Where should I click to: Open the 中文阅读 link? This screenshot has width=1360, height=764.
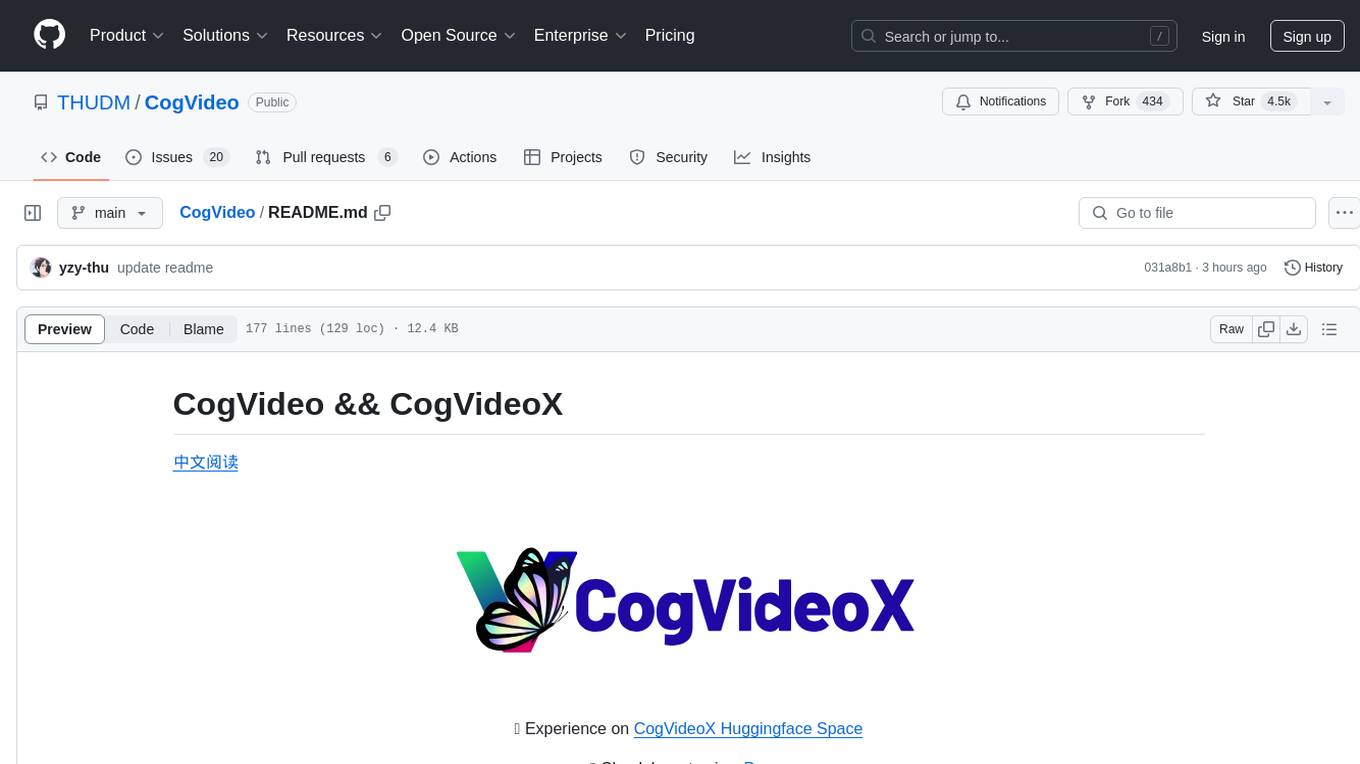(206, 462)
